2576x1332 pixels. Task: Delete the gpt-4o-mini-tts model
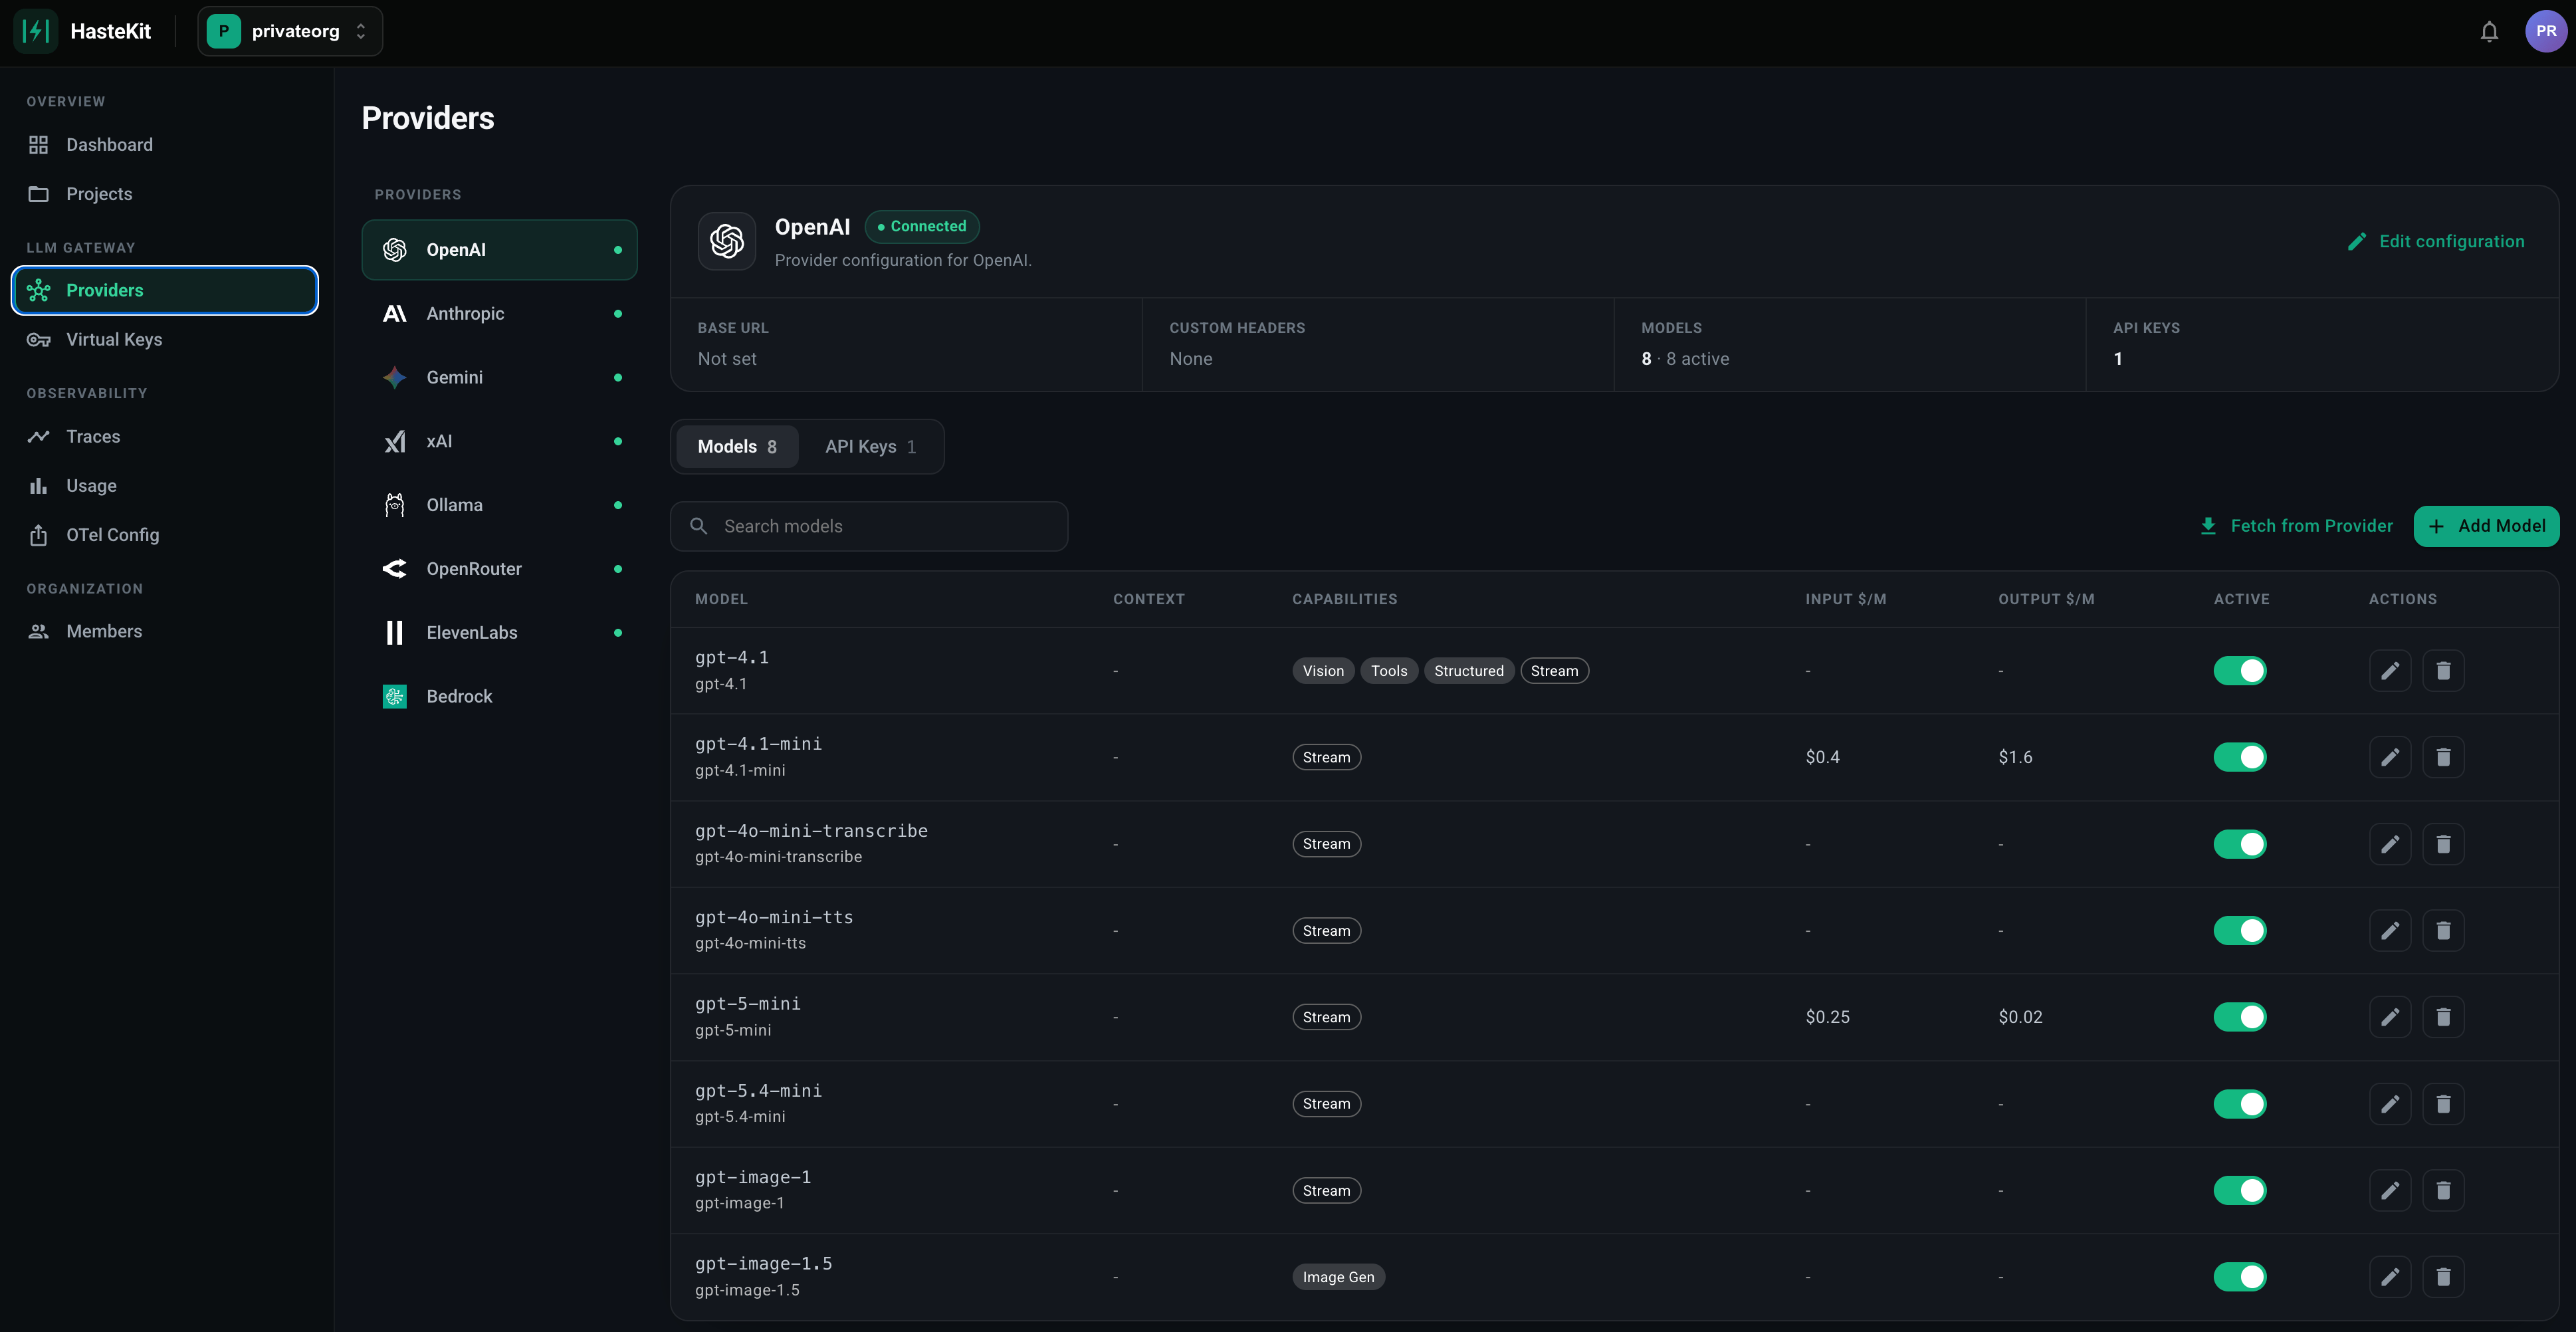(2443, 931)
